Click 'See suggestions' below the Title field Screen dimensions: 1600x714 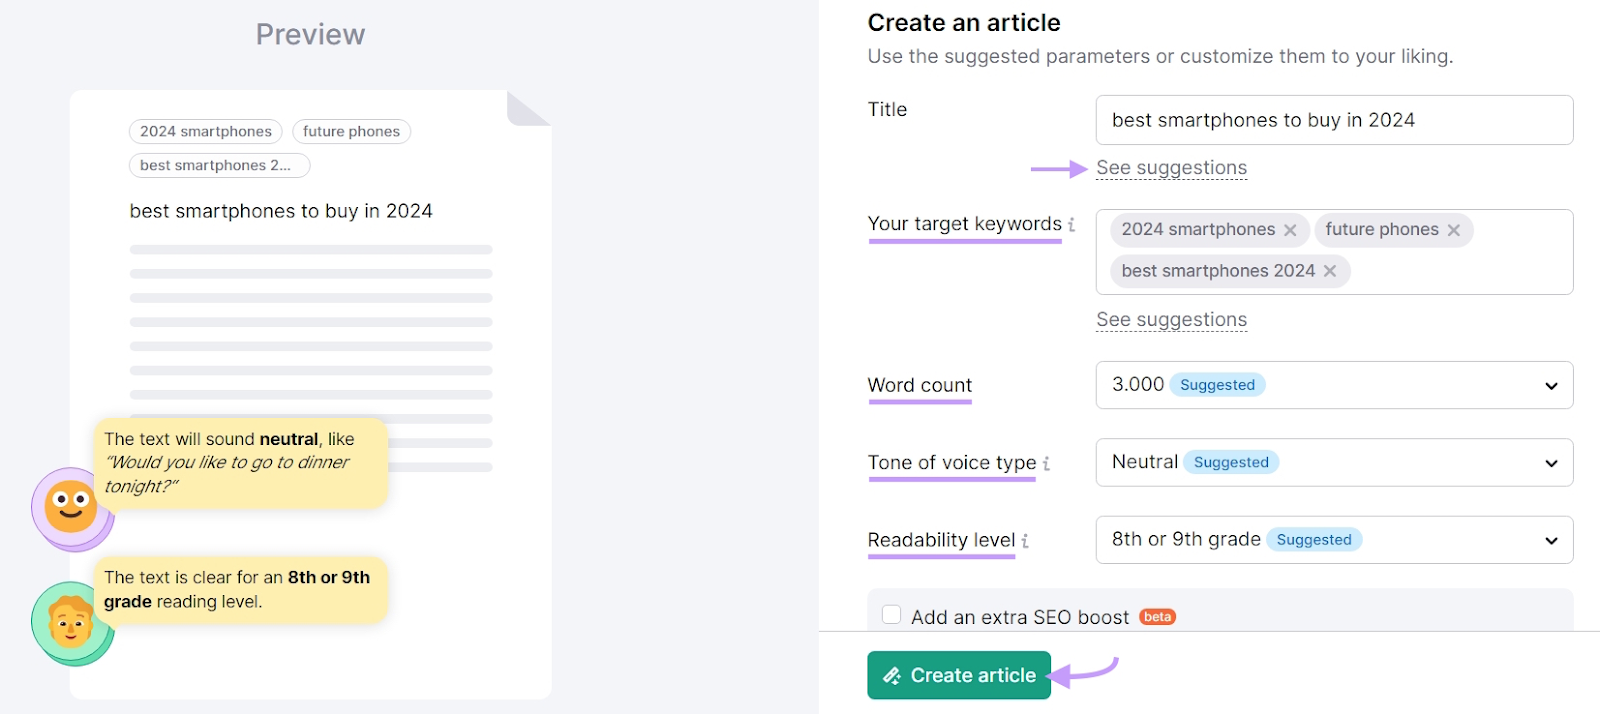point(1171,168)
